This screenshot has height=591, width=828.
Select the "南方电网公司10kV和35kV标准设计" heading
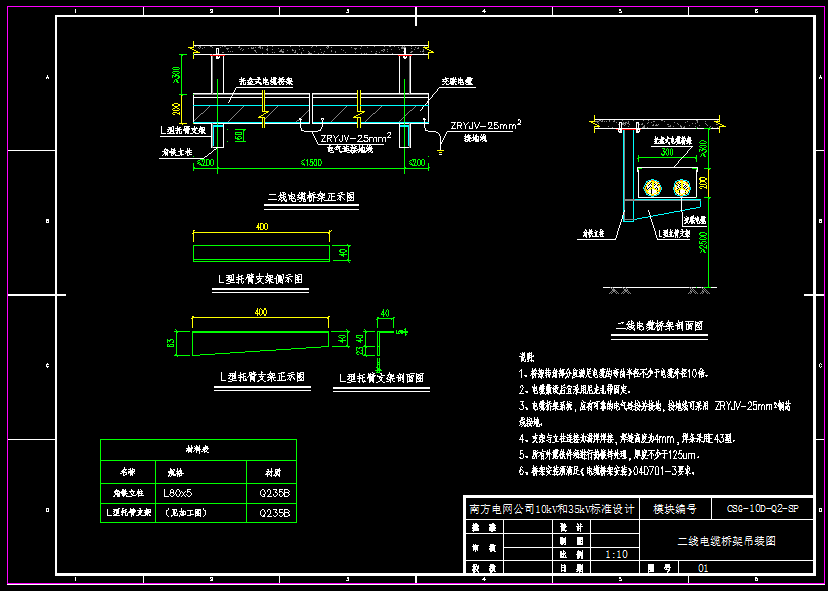point(552,509)
